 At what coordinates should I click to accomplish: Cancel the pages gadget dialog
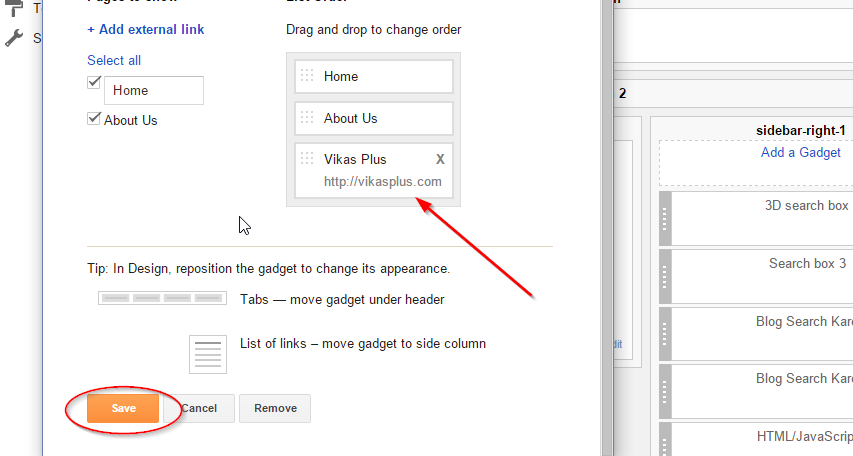[199, 409]
